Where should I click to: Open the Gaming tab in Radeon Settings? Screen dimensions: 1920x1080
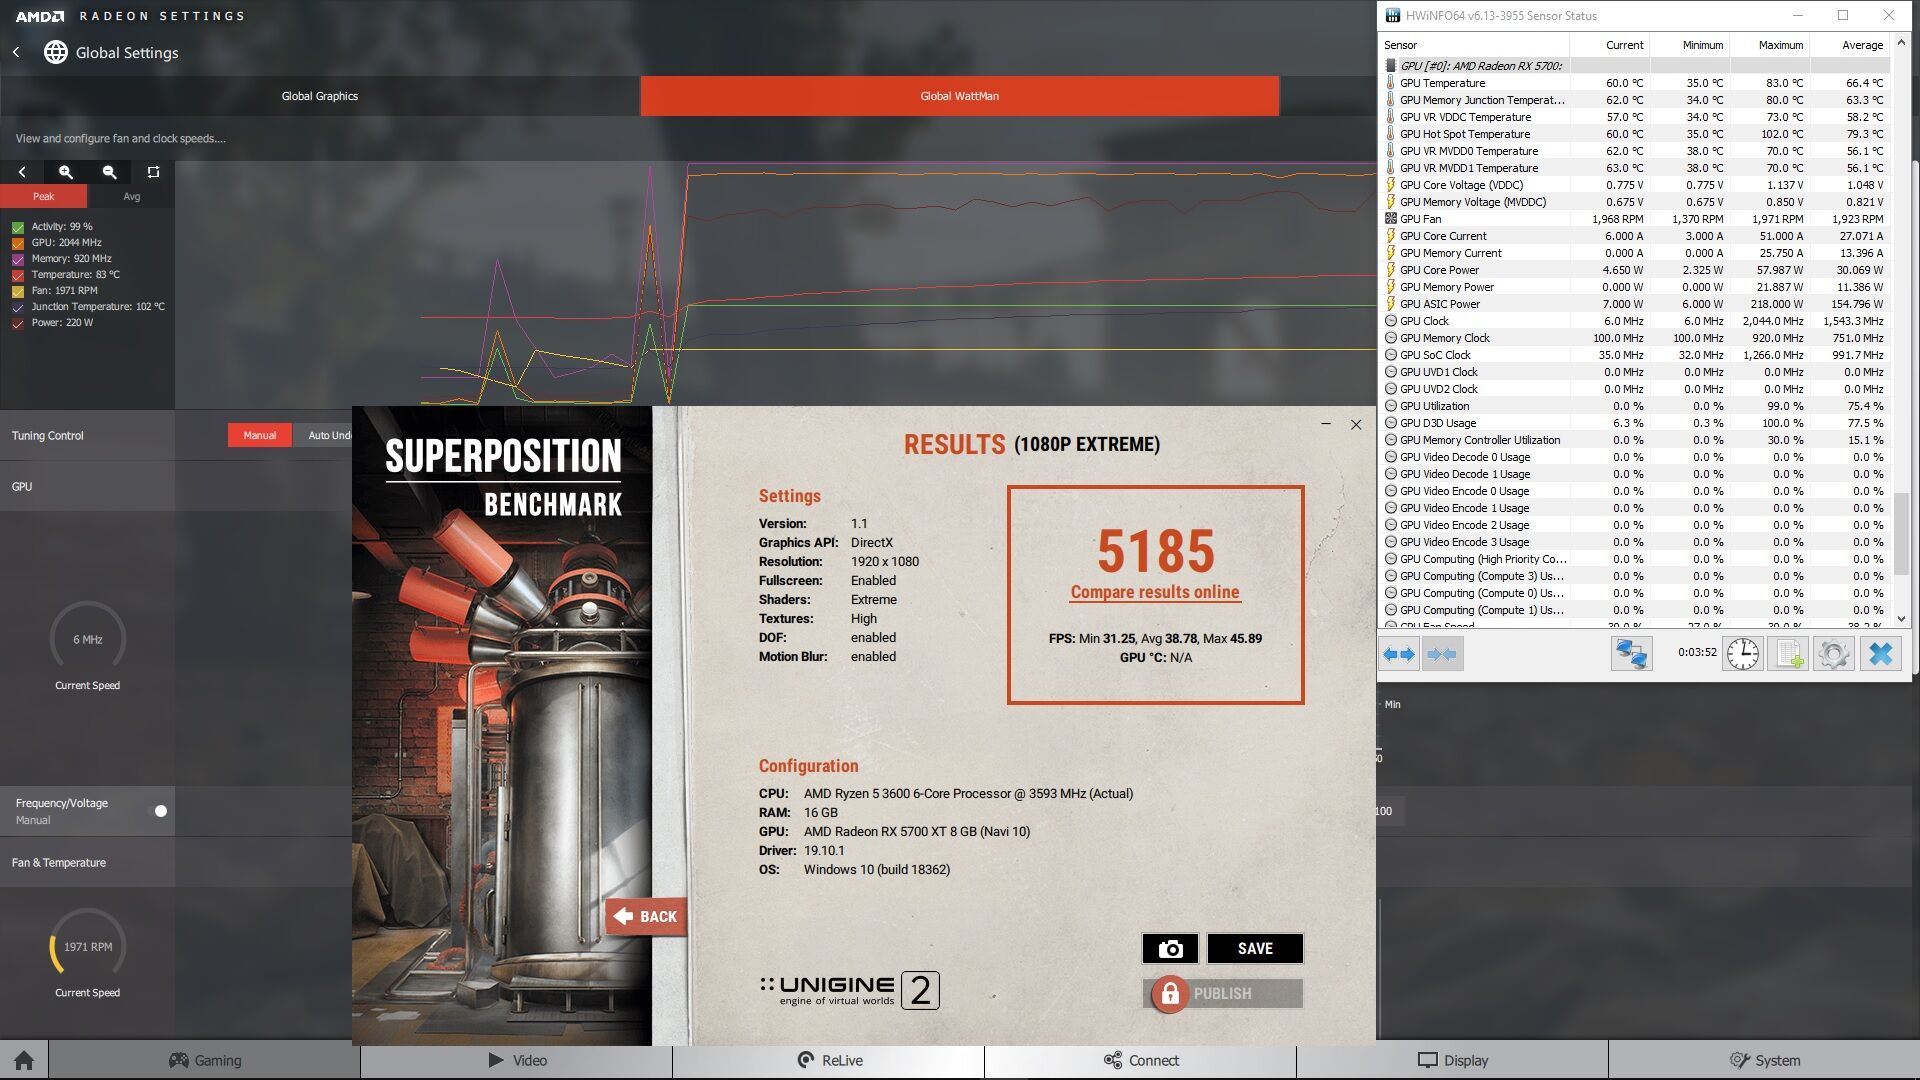pos(205,1060)
